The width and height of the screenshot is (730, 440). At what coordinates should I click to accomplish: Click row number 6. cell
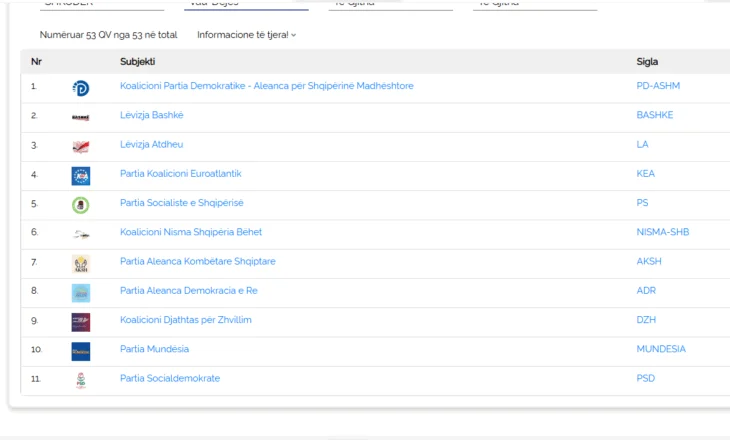34,232
